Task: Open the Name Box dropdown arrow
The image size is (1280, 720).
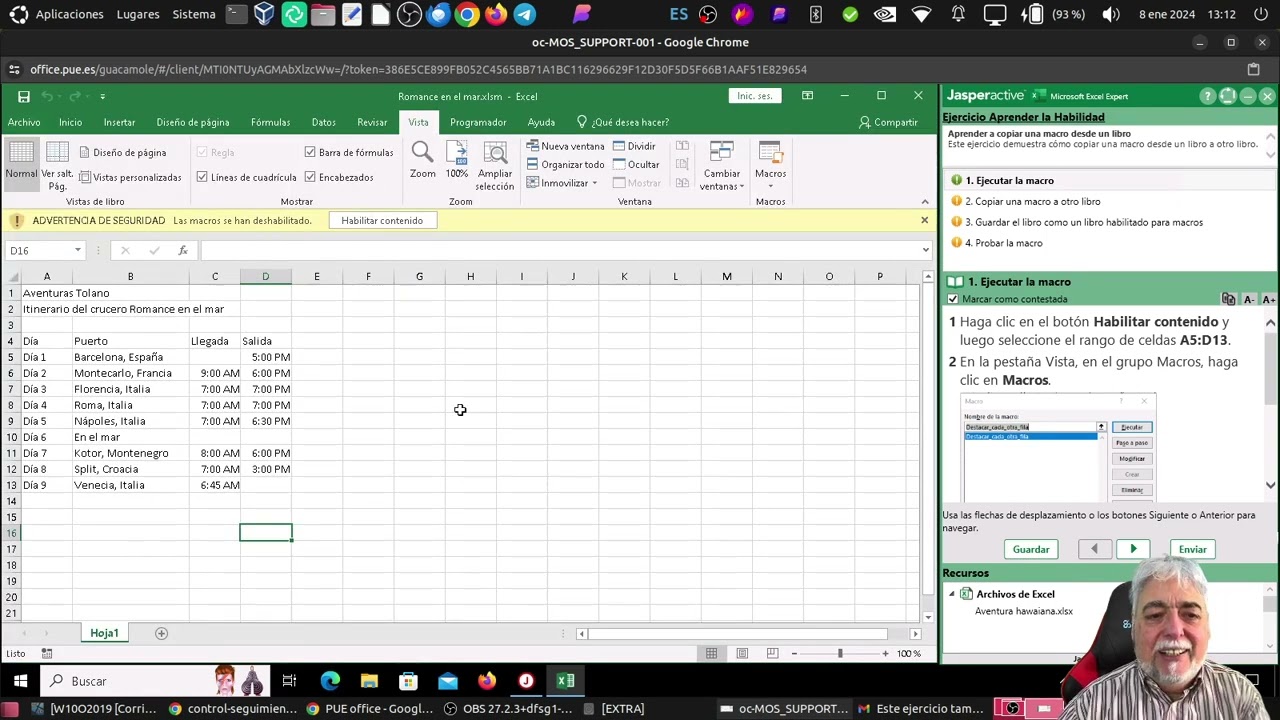Action: click(x=77, y=250)
